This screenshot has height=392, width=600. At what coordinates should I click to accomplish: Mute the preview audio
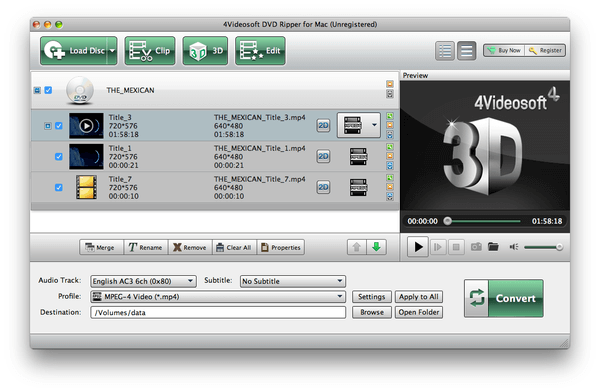coord(514,247)
